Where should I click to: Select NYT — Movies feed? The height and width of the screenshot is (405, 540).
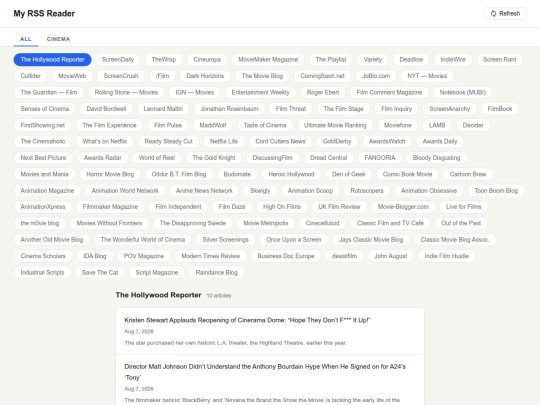pos(427,76)
